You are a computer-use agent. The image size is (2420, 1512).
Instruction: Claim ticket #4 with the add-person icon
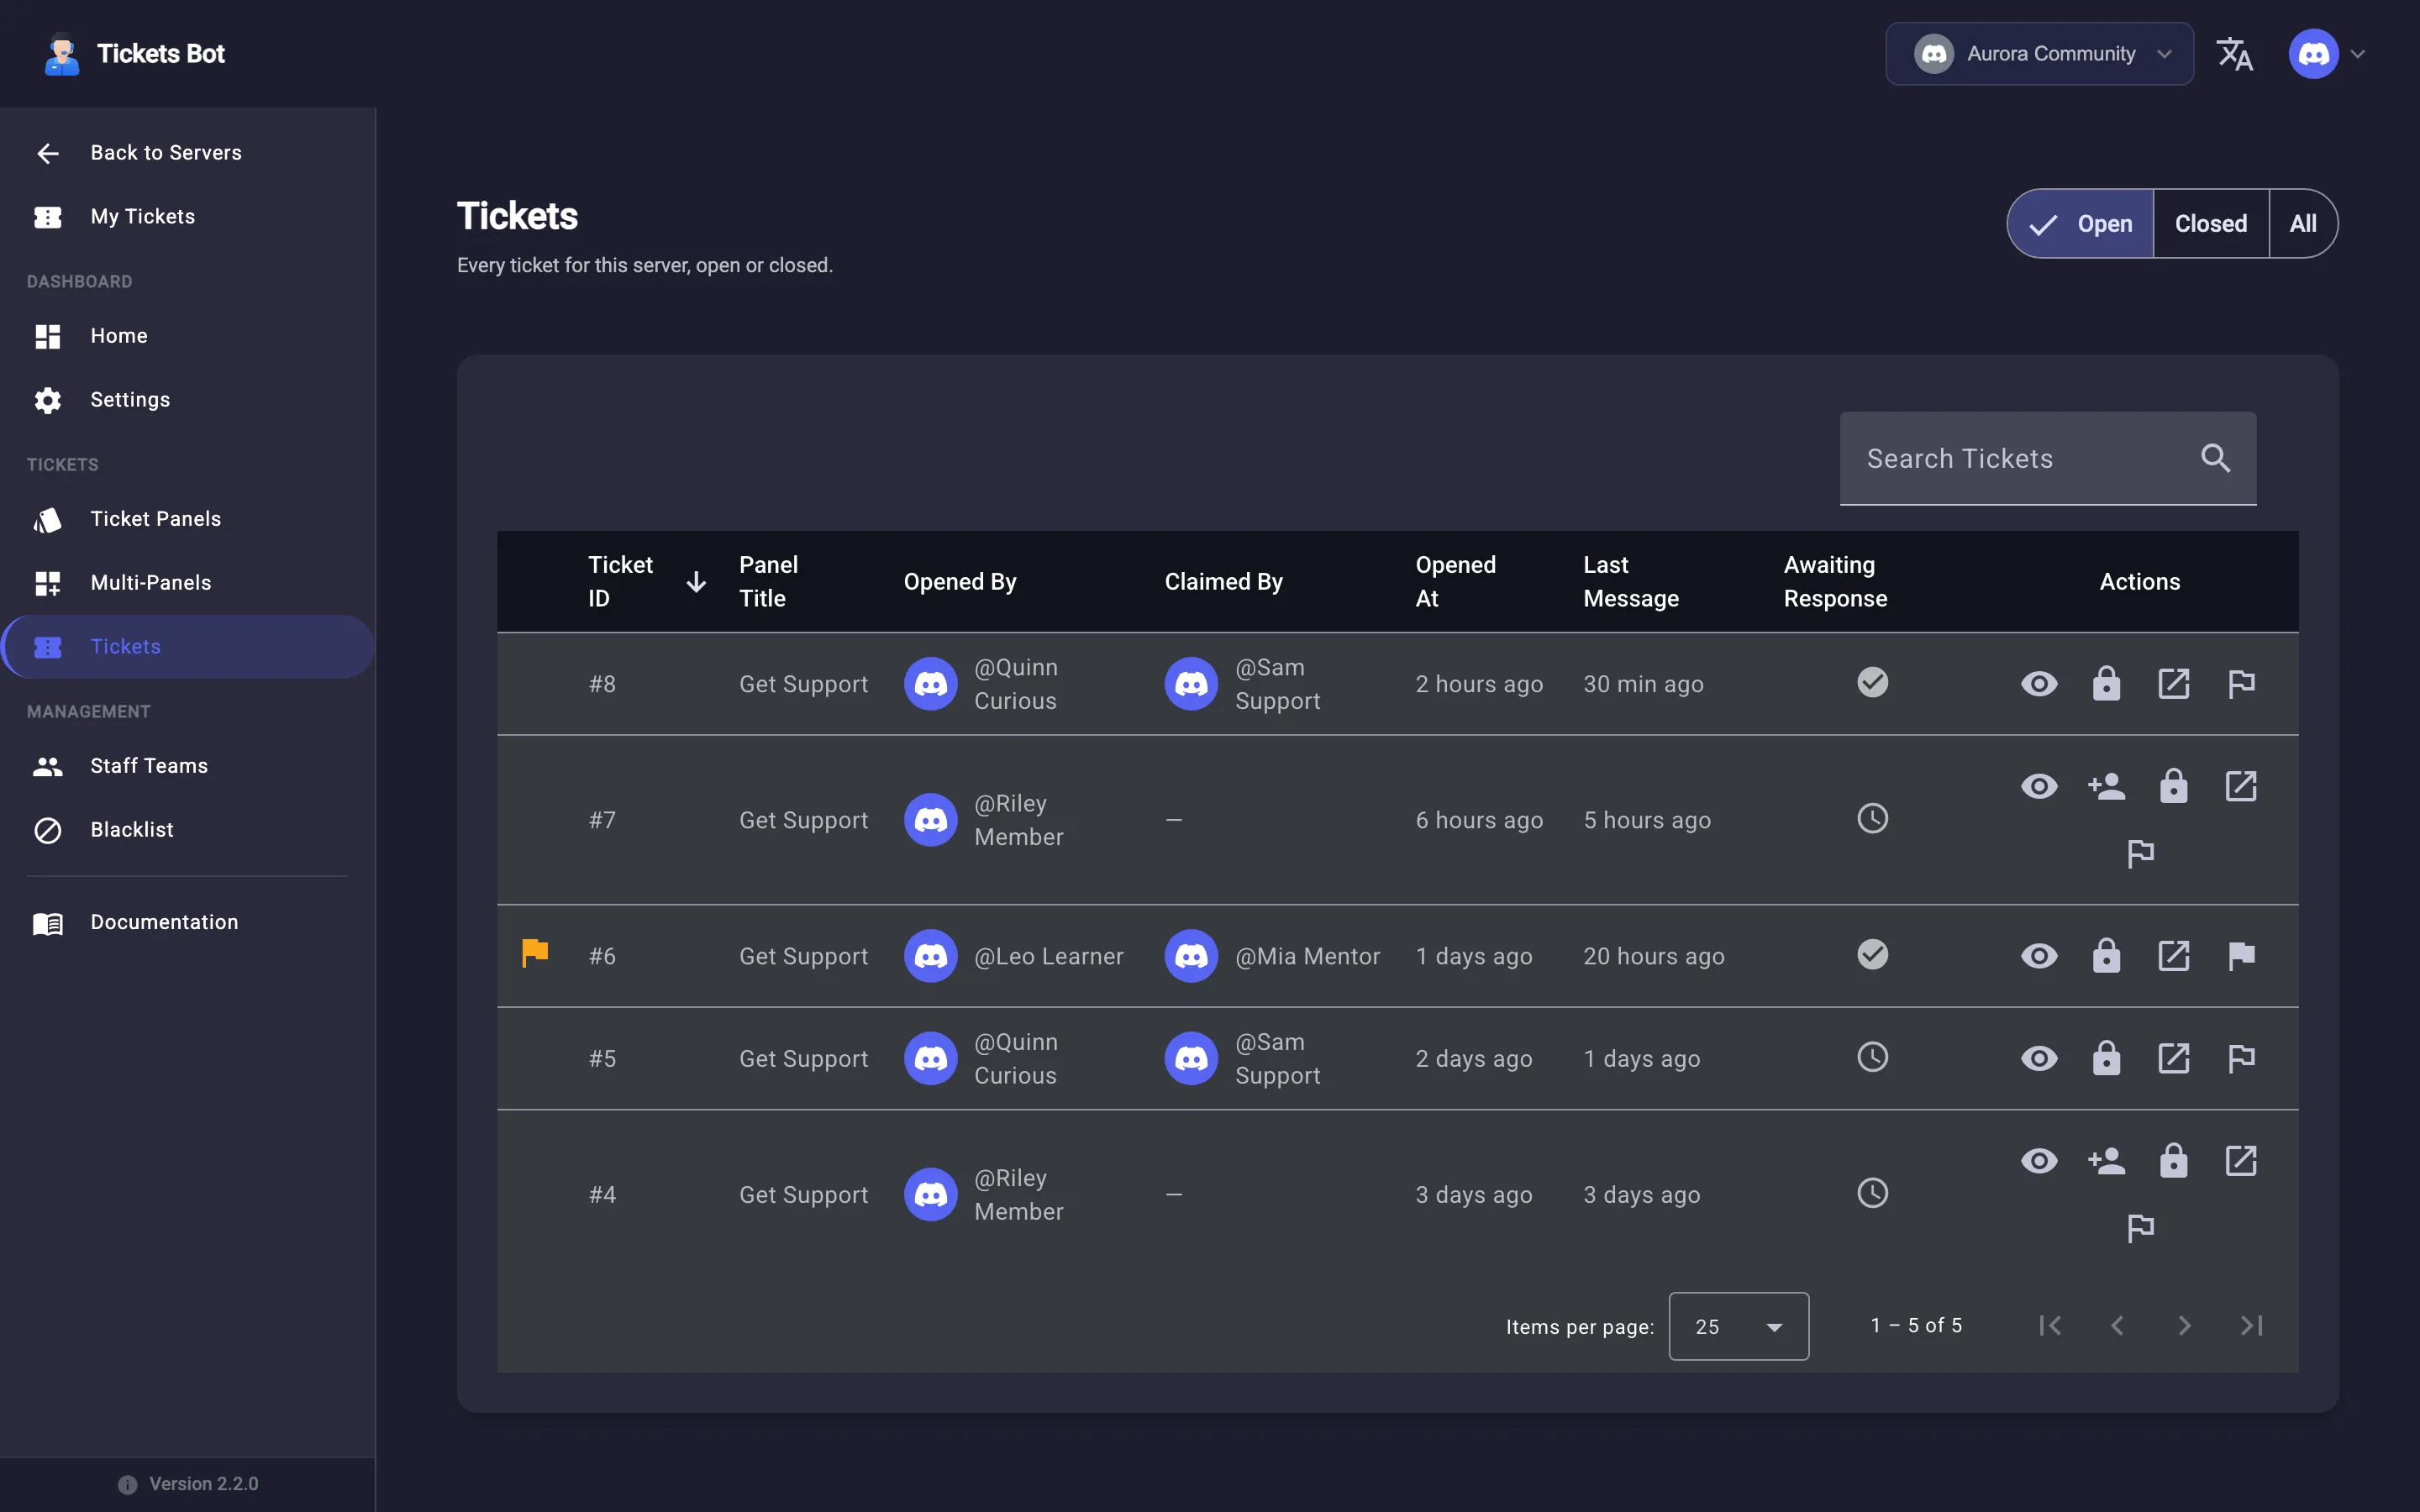click(2106, 1161)
